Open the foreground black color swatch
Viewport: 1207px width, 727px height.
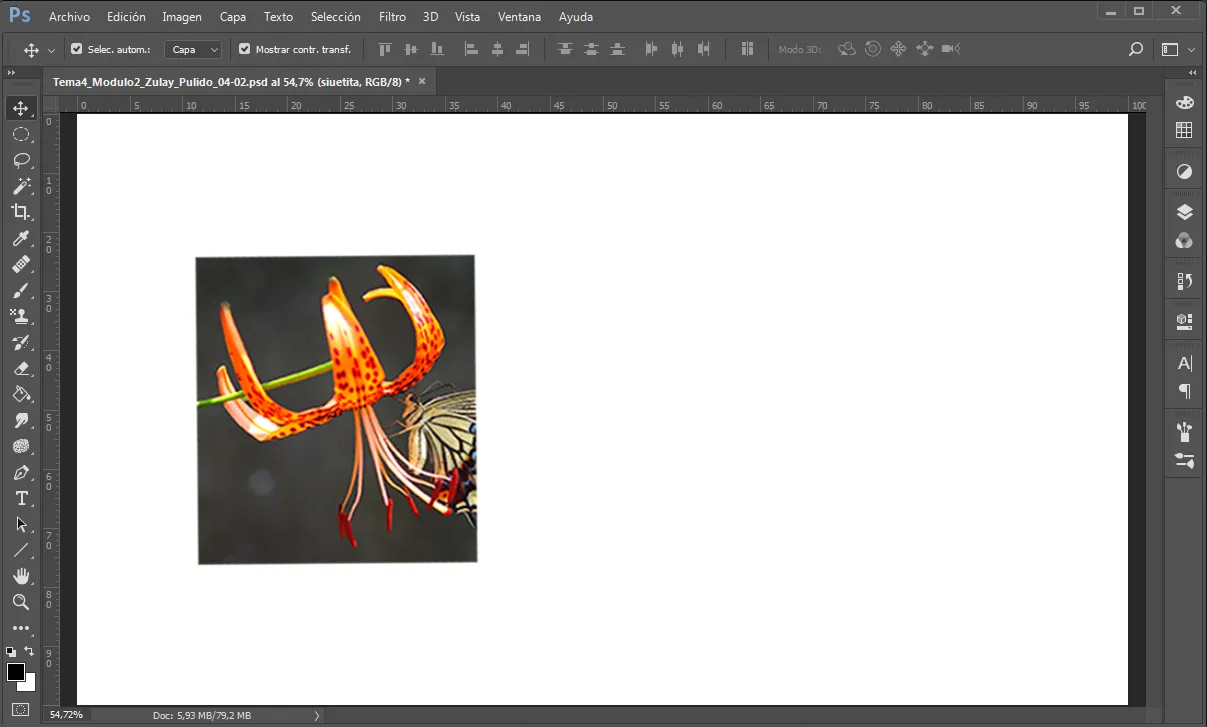(x=15, y=671)
